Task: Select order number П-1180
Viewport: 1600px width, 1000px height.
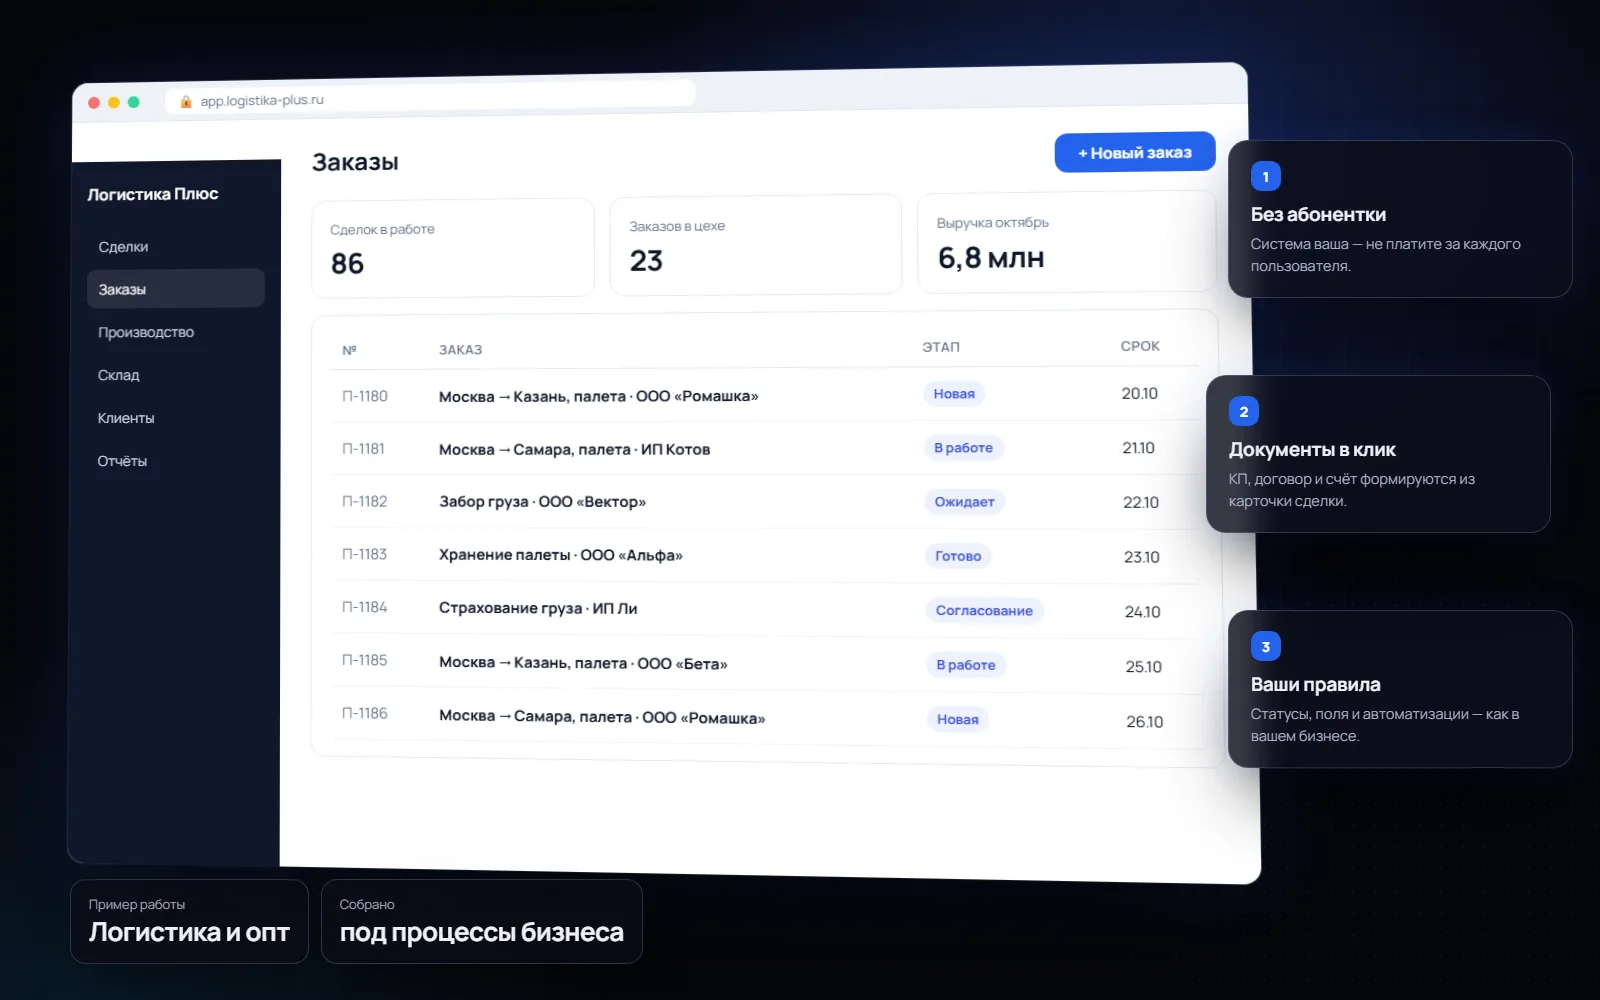Action: (x=365, y=396)
